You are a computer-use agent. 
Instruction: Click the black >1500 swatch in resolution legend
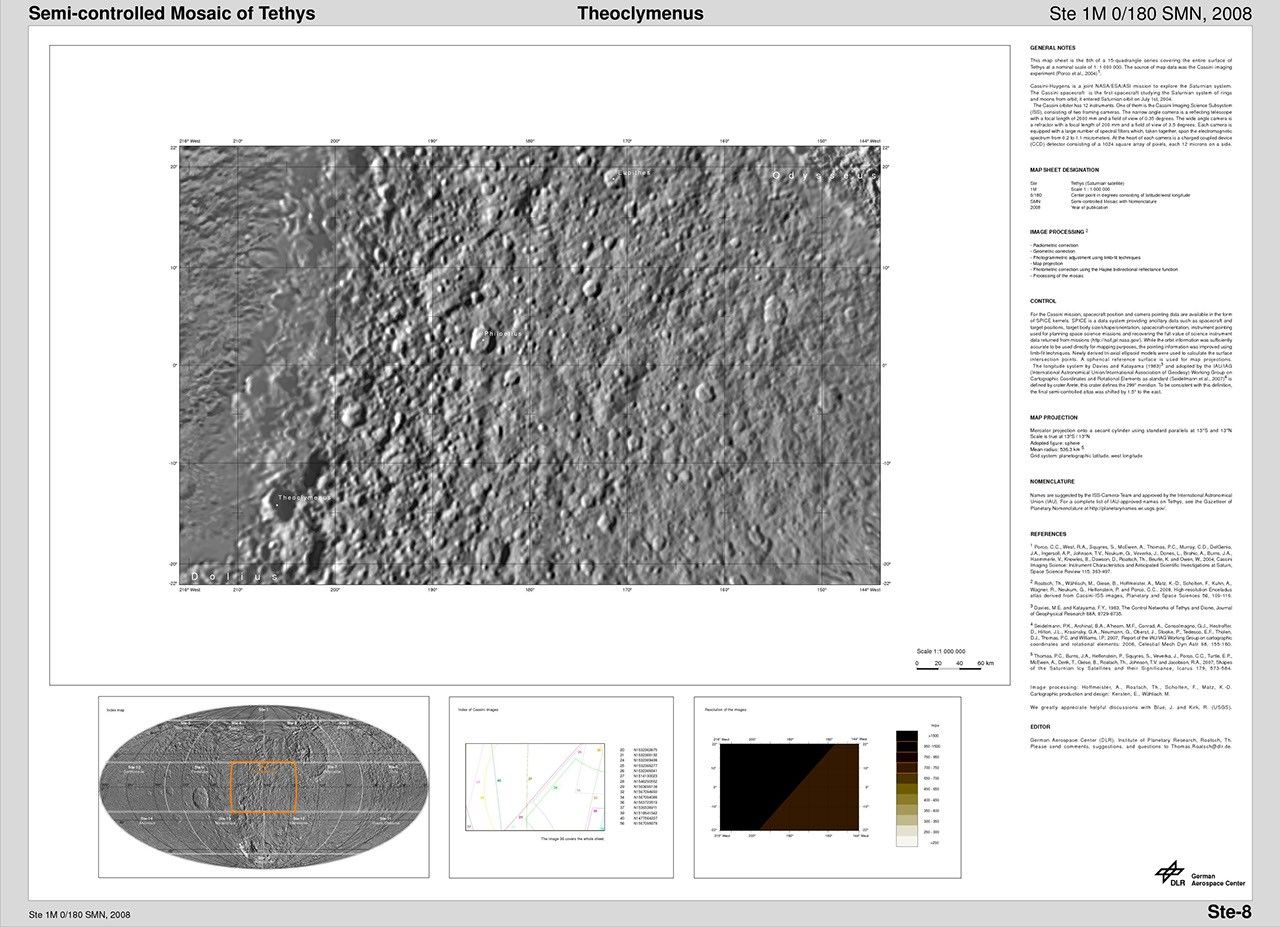(907, 735)
